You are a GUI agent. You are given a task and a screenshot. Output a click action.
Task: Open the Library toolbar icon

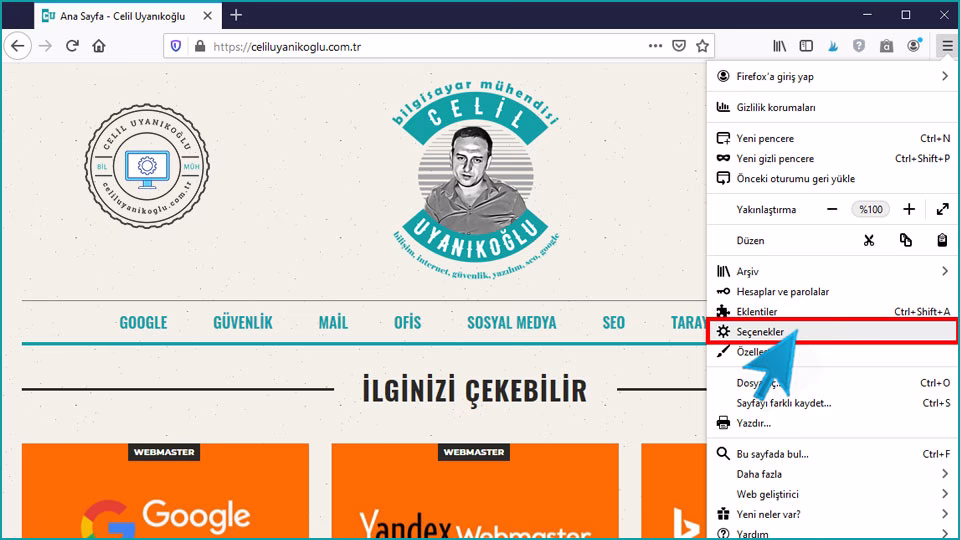click(779, 46)
